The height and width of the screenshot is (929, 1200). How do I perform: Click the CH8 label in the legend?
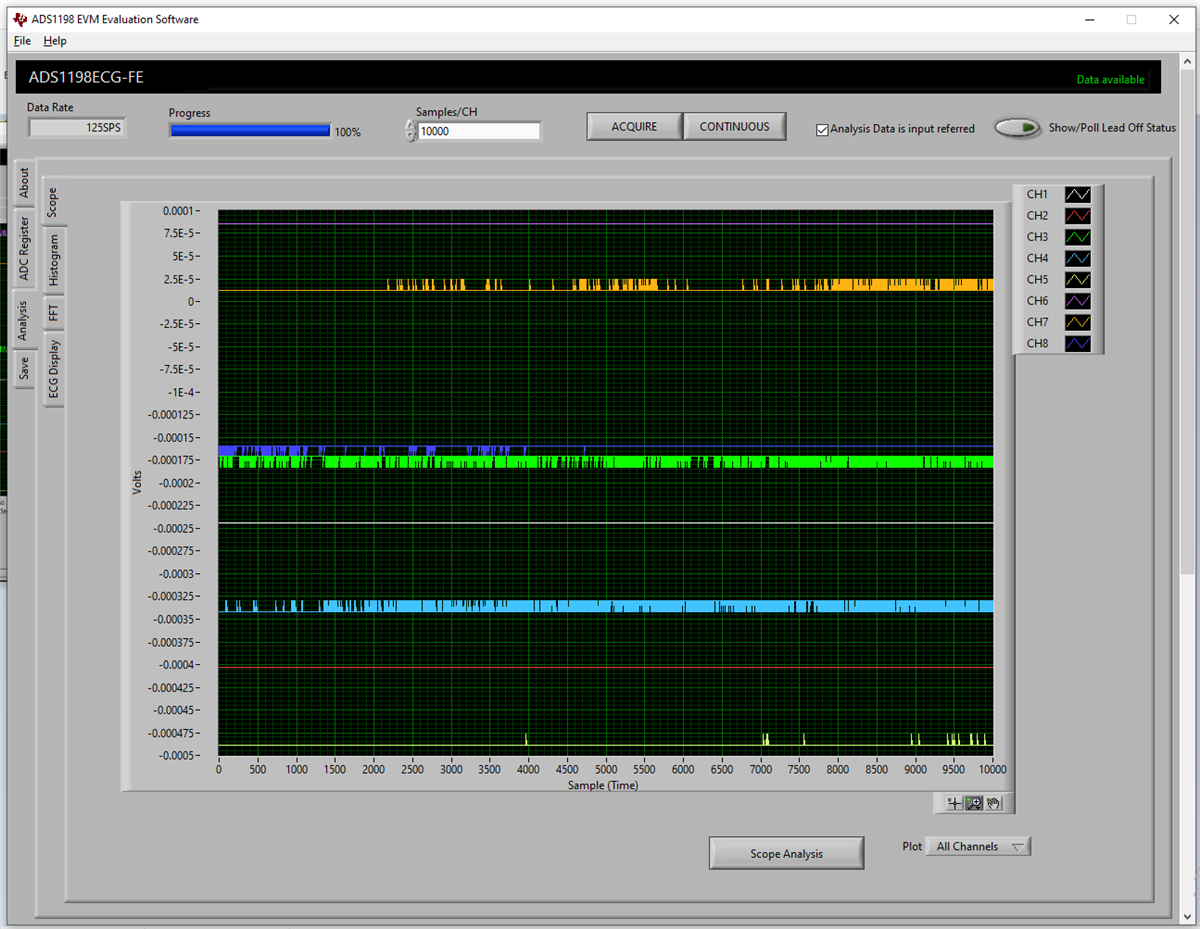click(1037, 344)
